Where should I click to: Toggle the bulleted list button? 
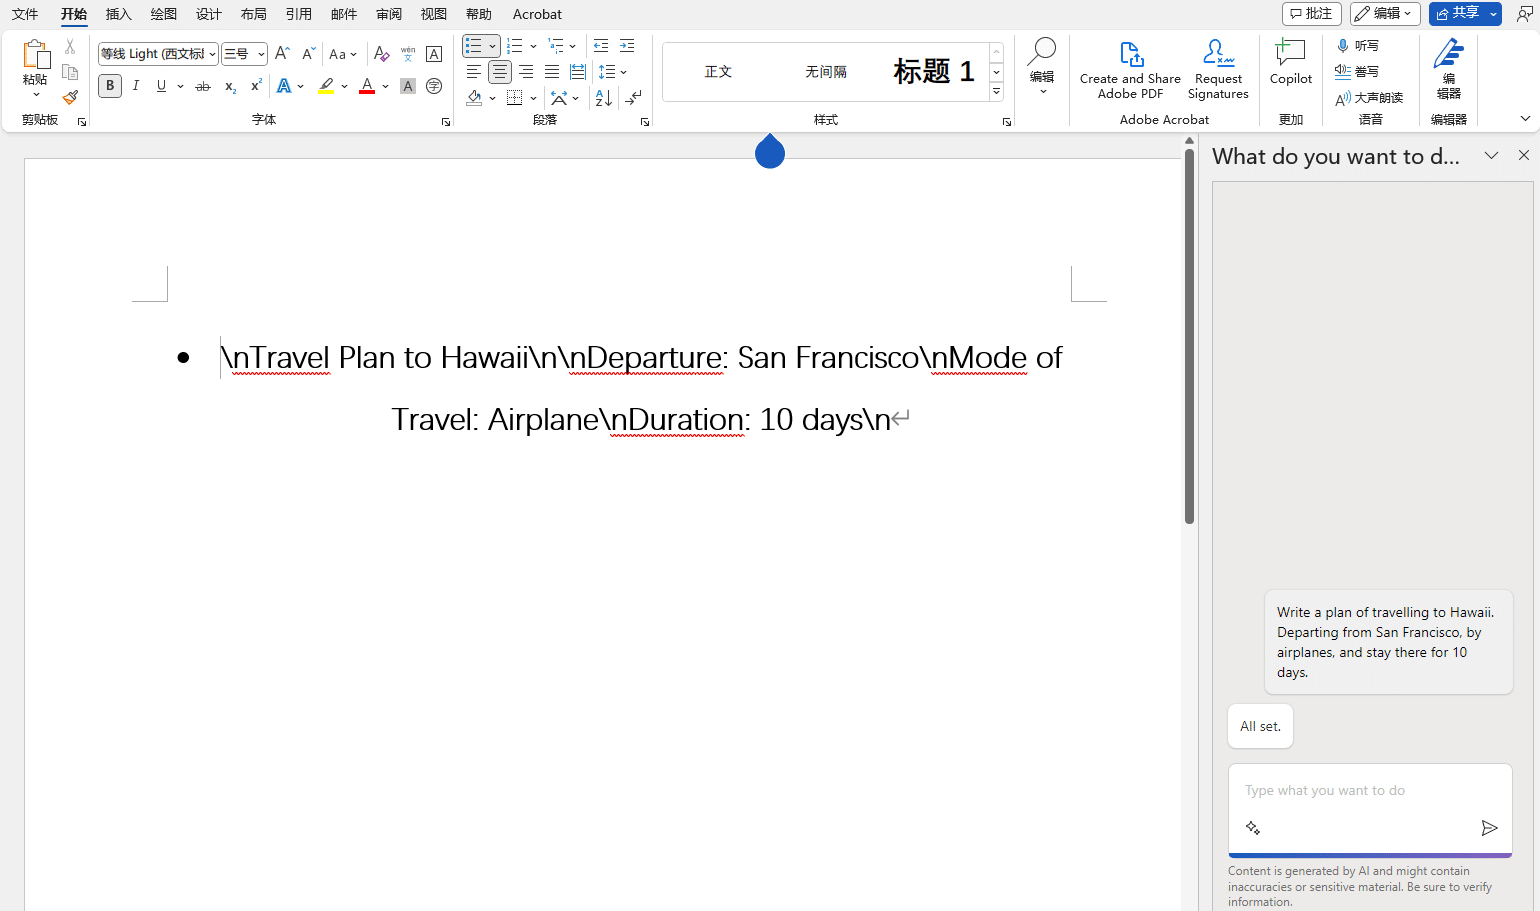coord(474,46)
